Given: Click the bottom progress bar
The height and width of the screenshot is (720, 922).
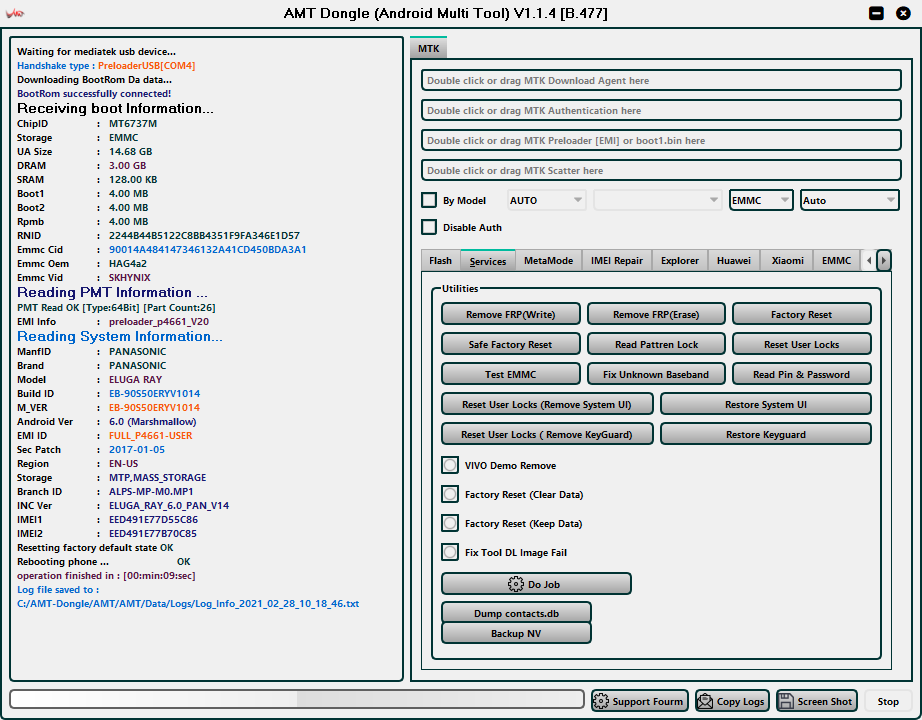Looking at the screenshot, I should tap(297, 699).
